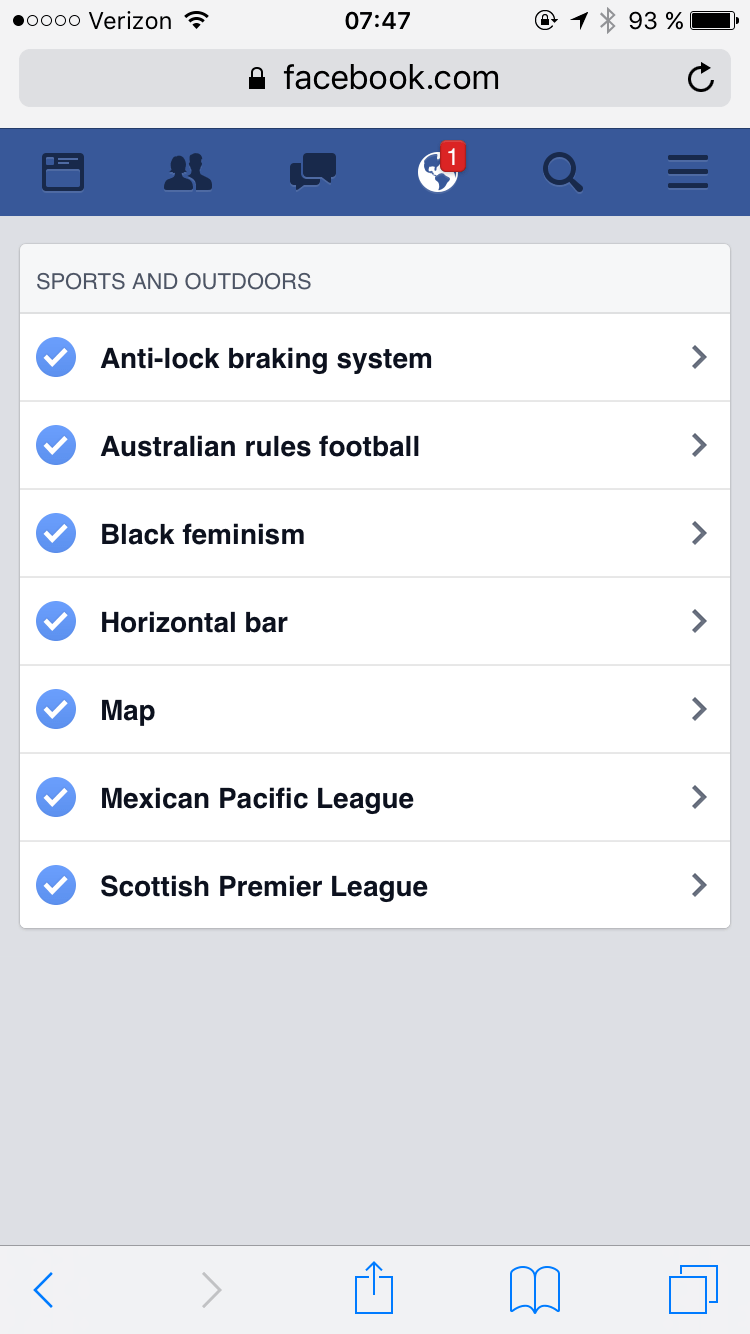Viewport: 750px width, 1334px height.
Task: Uncheck the Black feminism checkmark
Action: click(56, 534)
